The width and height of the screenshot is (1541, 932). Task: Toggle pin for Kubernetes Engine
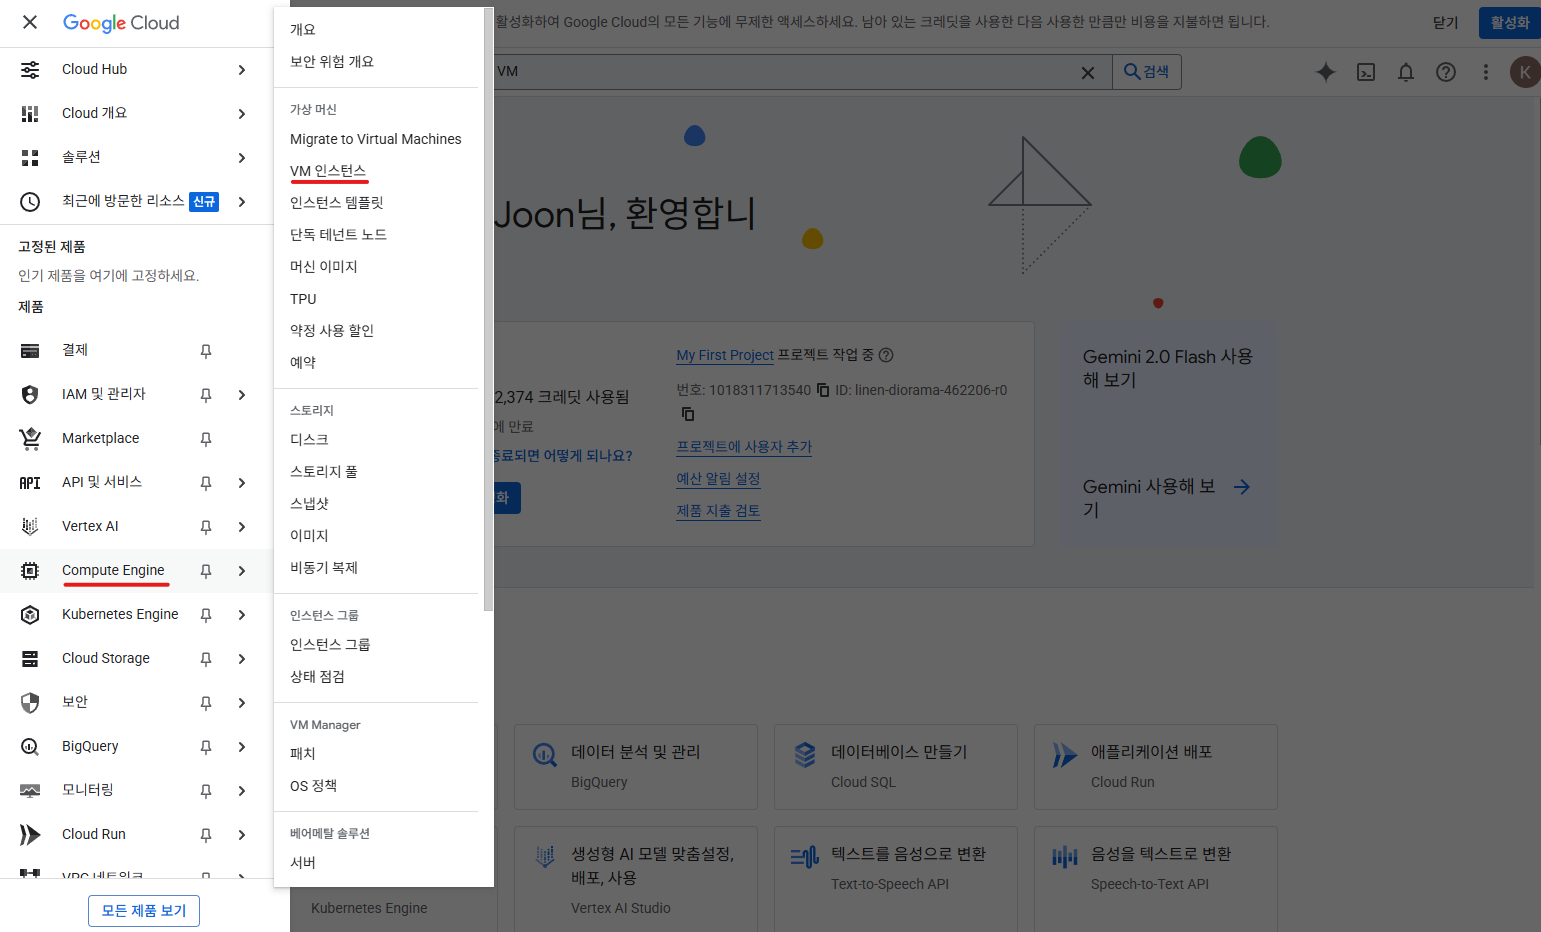pyautogui.click(x=206, y=615)
